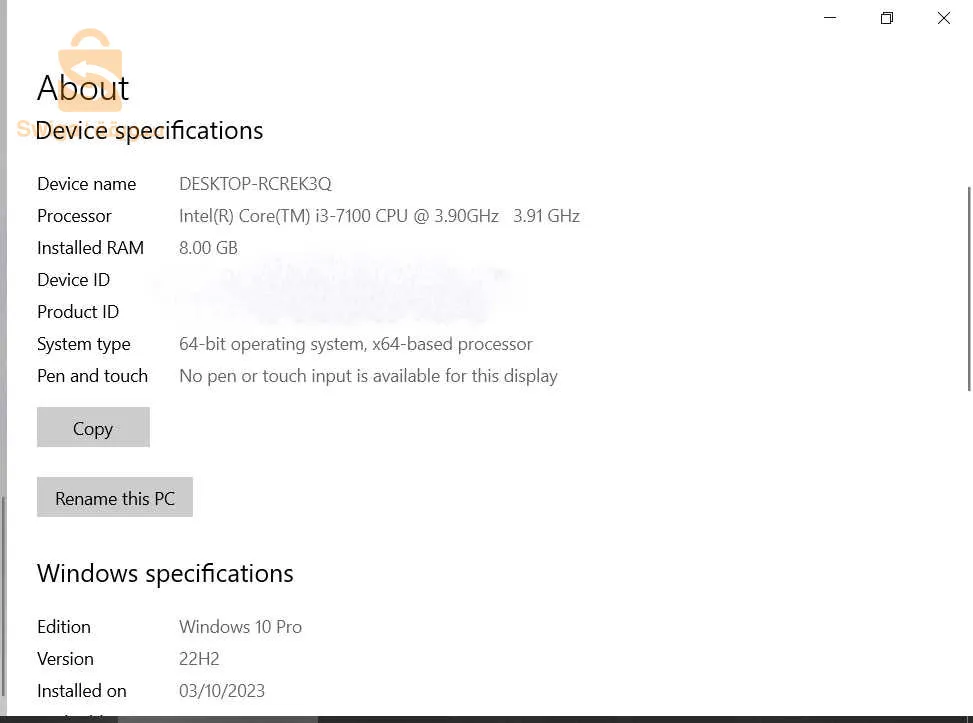The width and height of the screenshot is (973, 723).
Task: Minimize the Settings window
Action: pos(830,18)
